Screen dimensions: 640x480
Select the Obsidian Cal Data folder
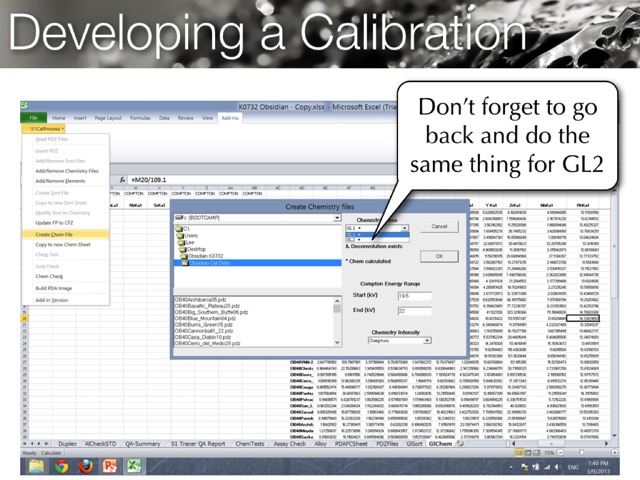[x=215, y=262]
